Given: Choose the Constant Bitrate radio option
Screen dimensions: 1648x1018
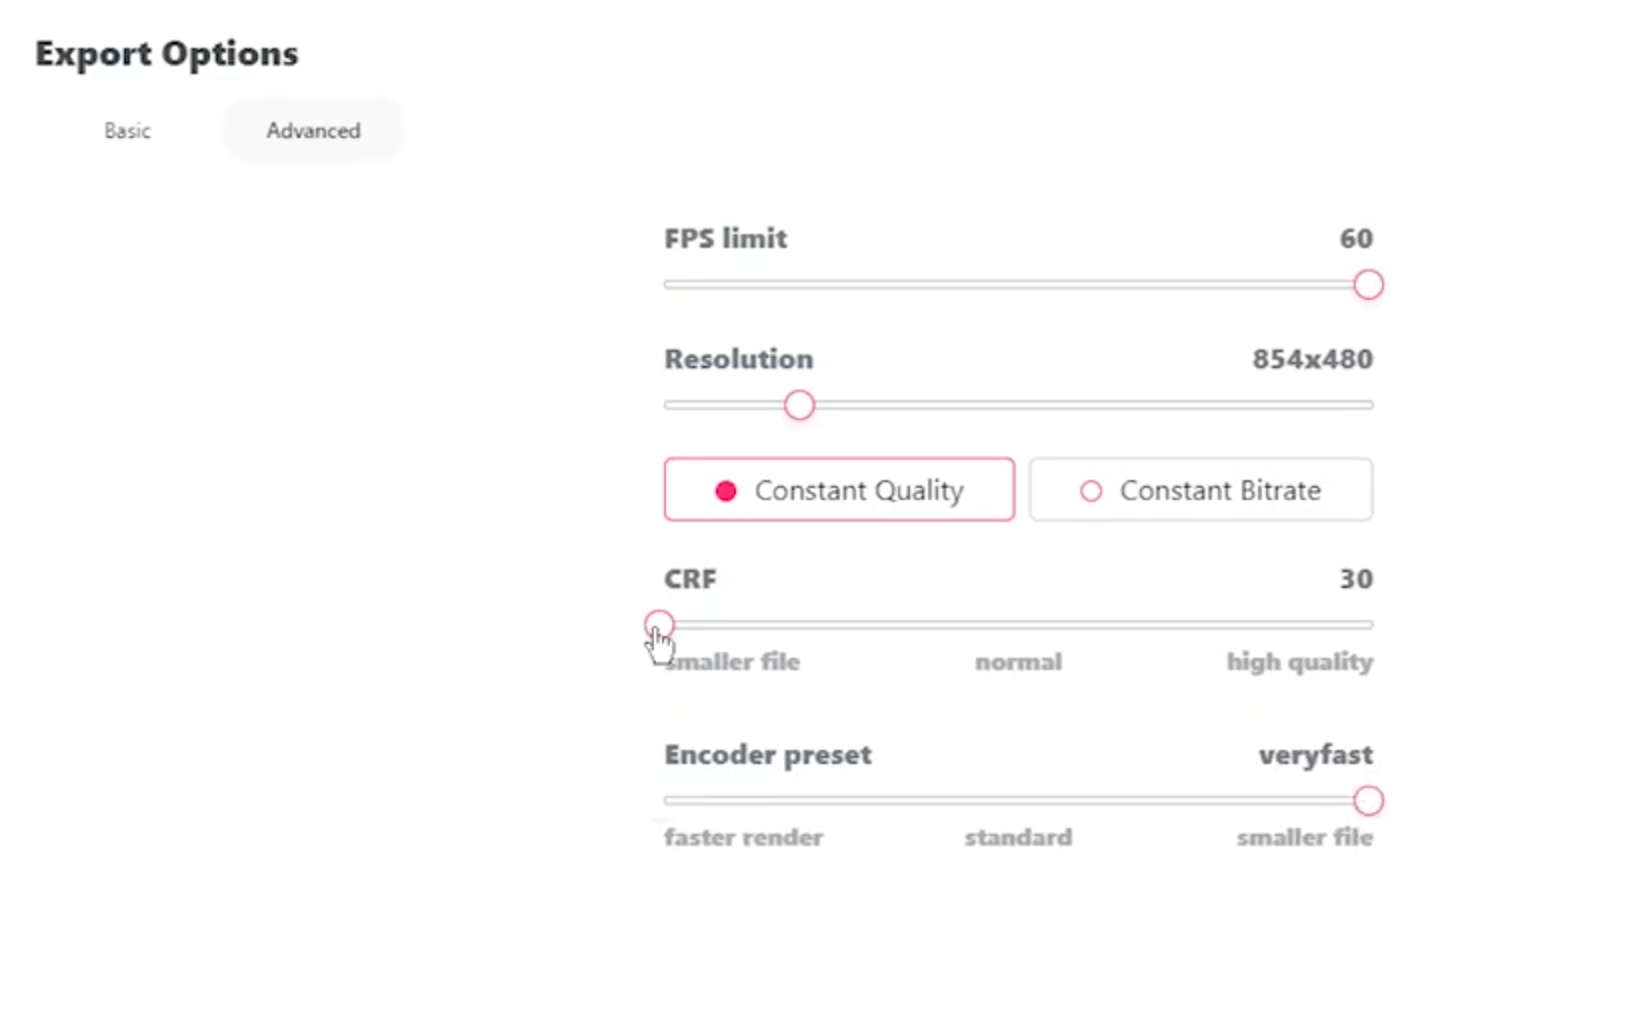Looking at the screenshot, I should pyautogui.click(x=1201, y=490).
